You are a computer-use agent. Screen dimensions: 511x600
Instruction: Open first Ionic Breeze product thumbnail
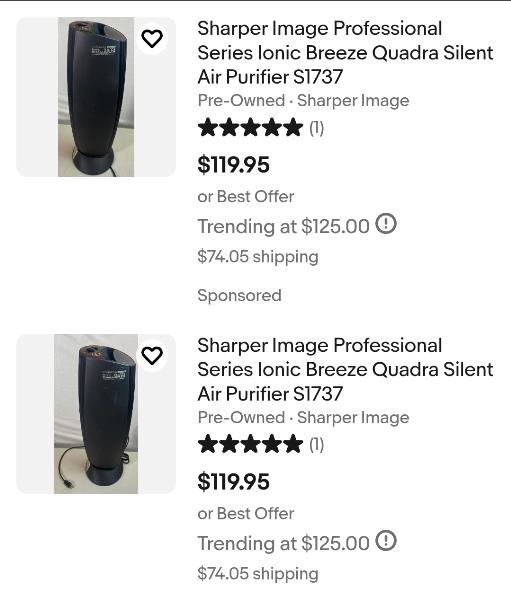(96, 97)
